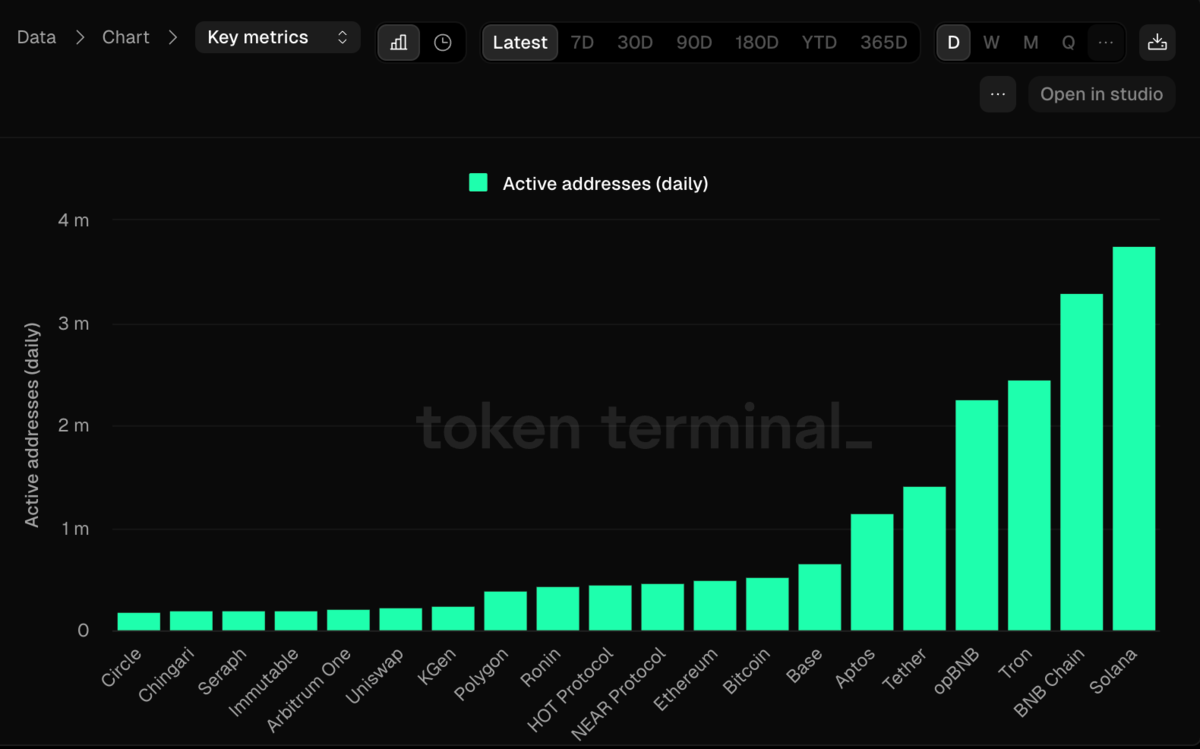Click the Tether bar
Image resolution: width=1200 pixels, height=749 pixels.
click(925, 559)
